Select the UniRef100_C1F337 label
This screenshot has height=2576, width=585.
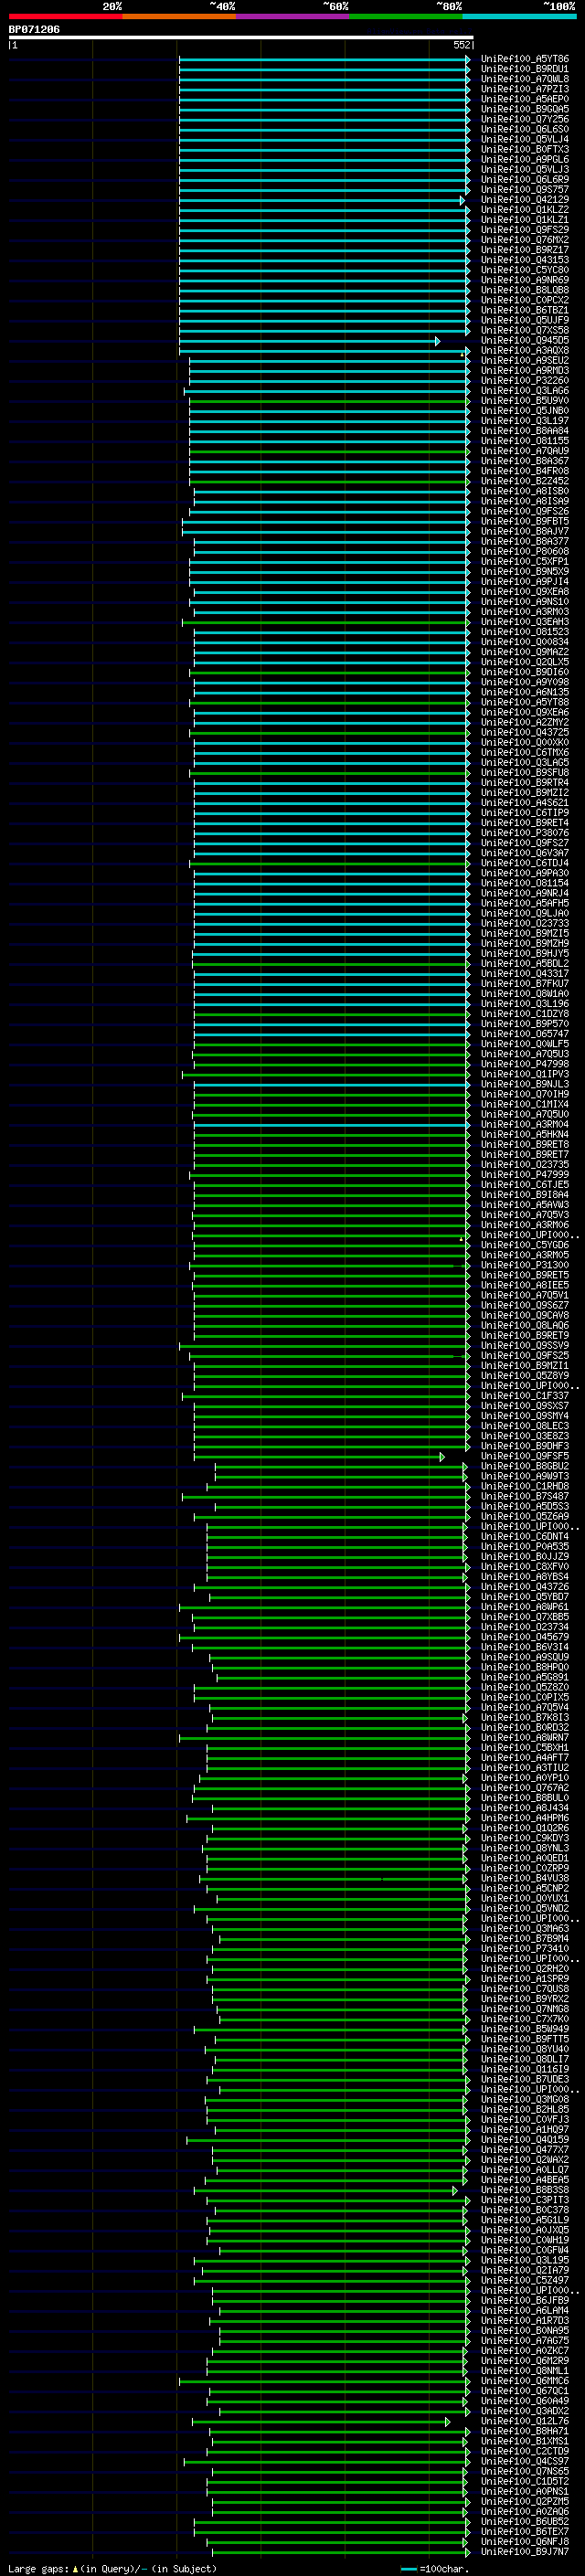click(525, 1396)
